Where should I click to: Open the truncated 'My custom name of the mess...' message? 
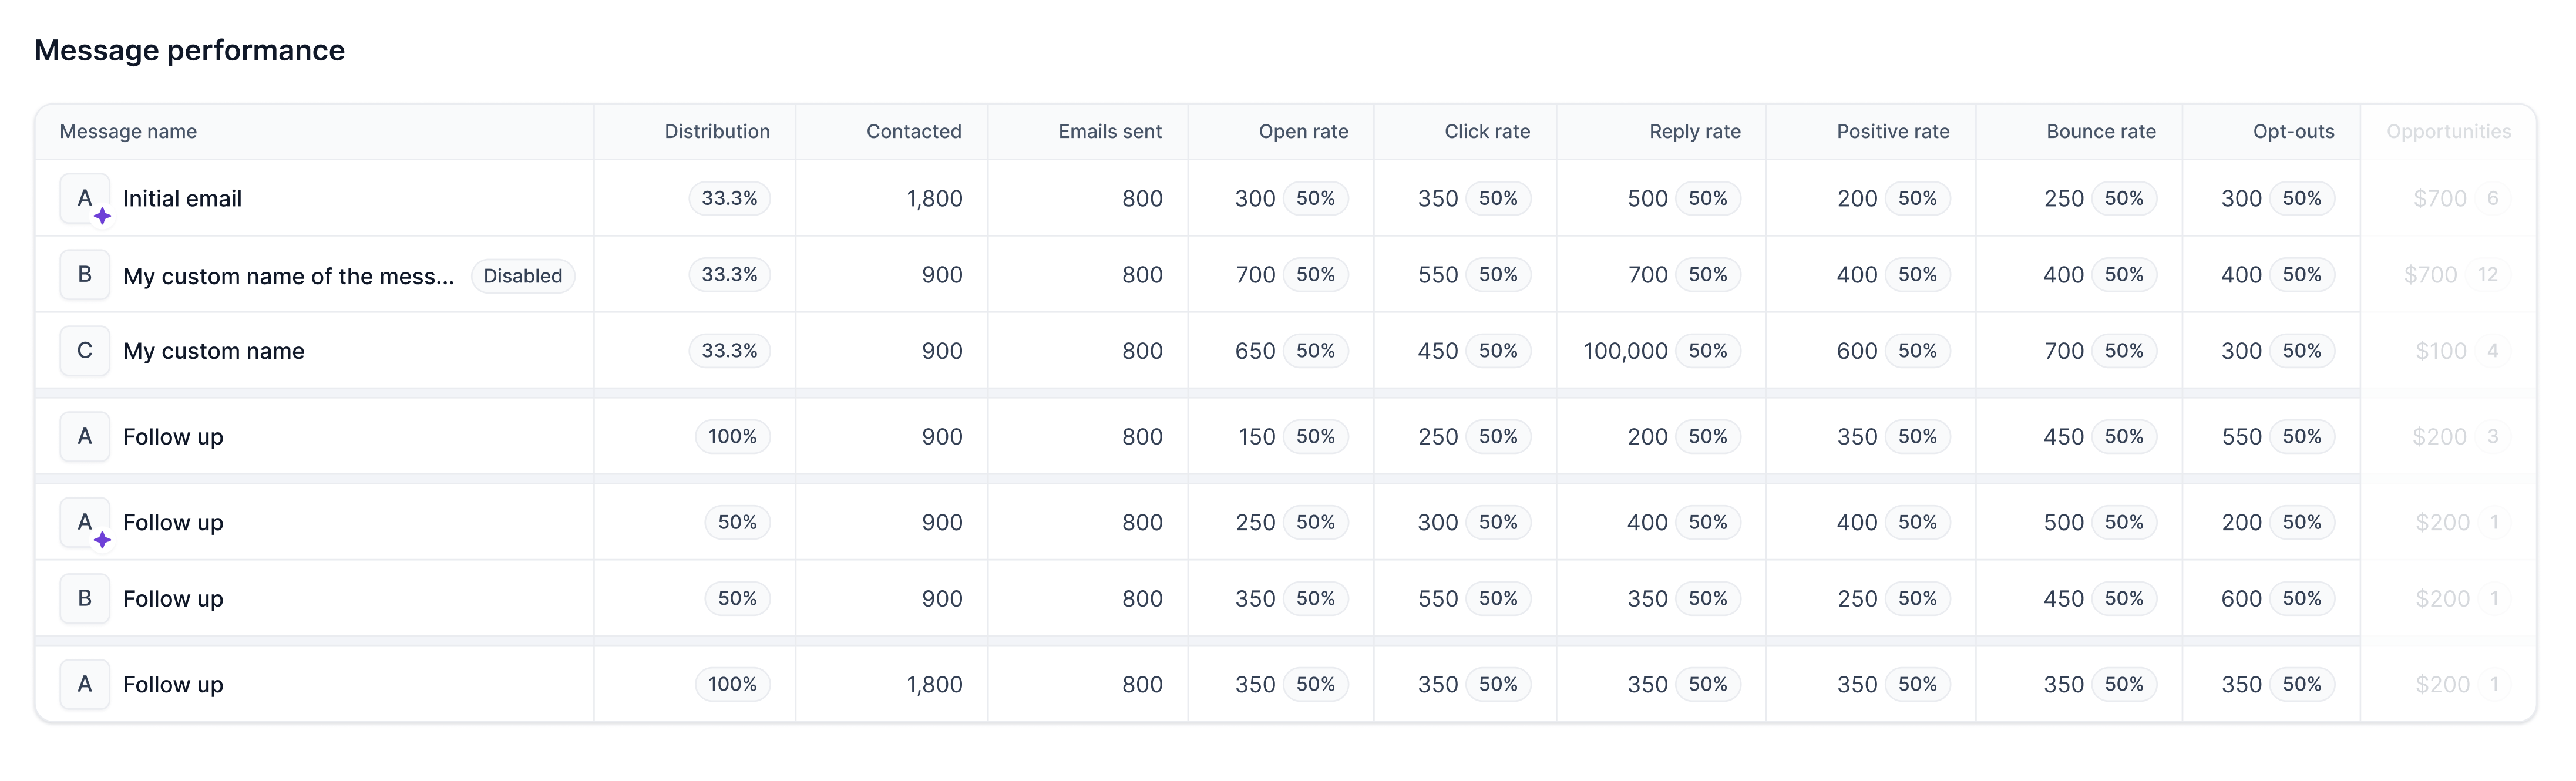point(288,276)
